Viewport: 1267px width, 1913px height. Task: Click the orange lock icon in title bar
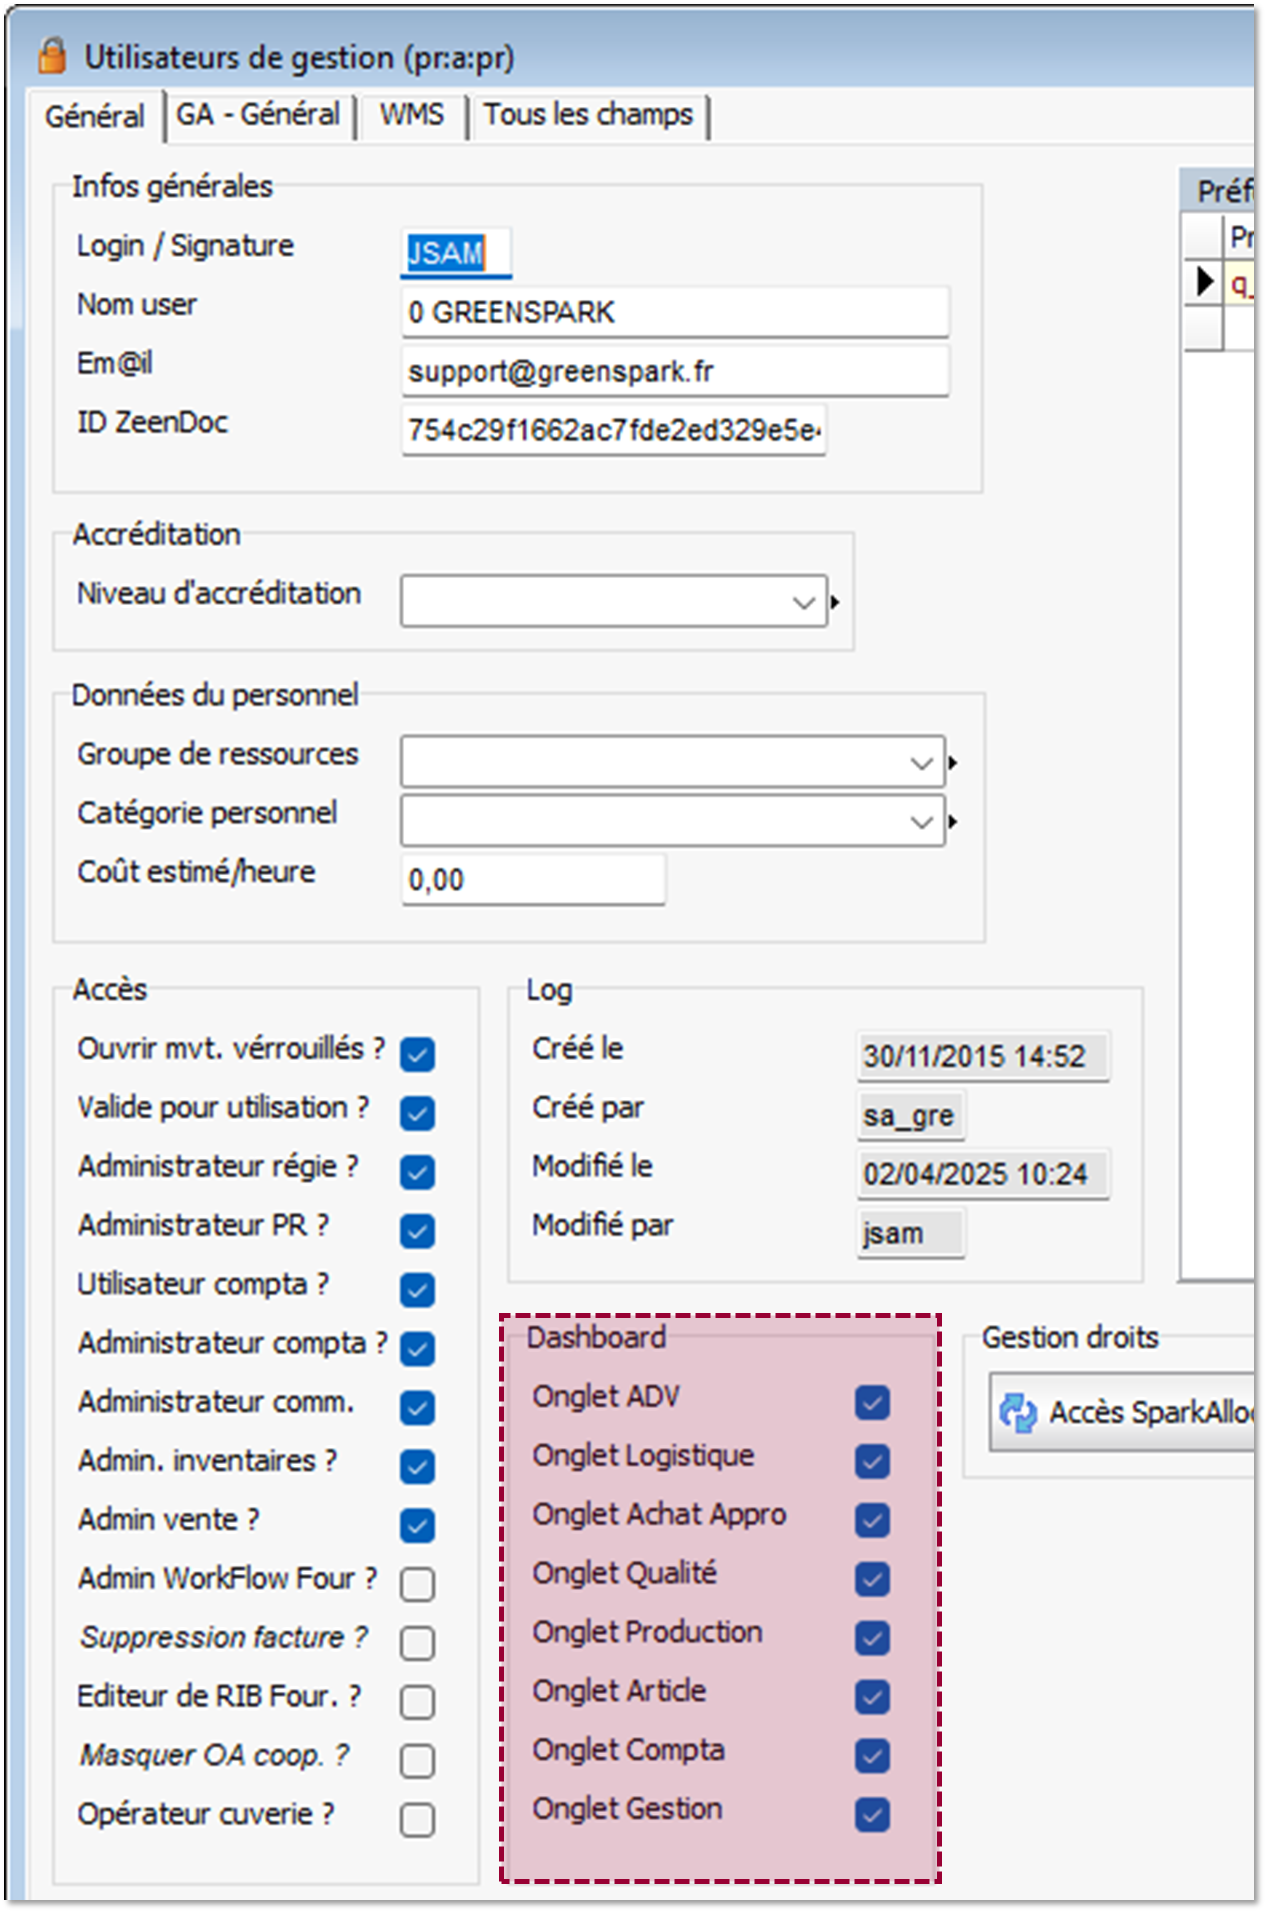click(52, 57)
